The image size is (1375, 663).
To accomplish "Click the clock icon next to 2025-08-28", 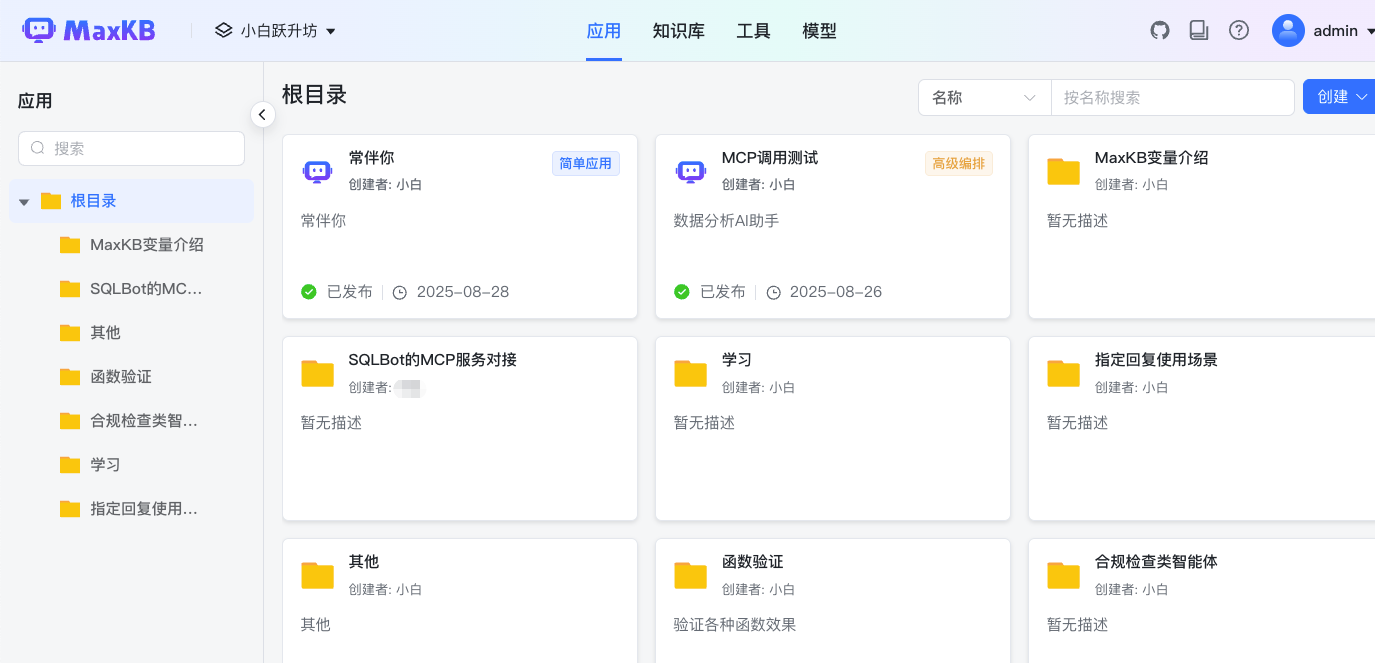I will click(x=399, y=291).
